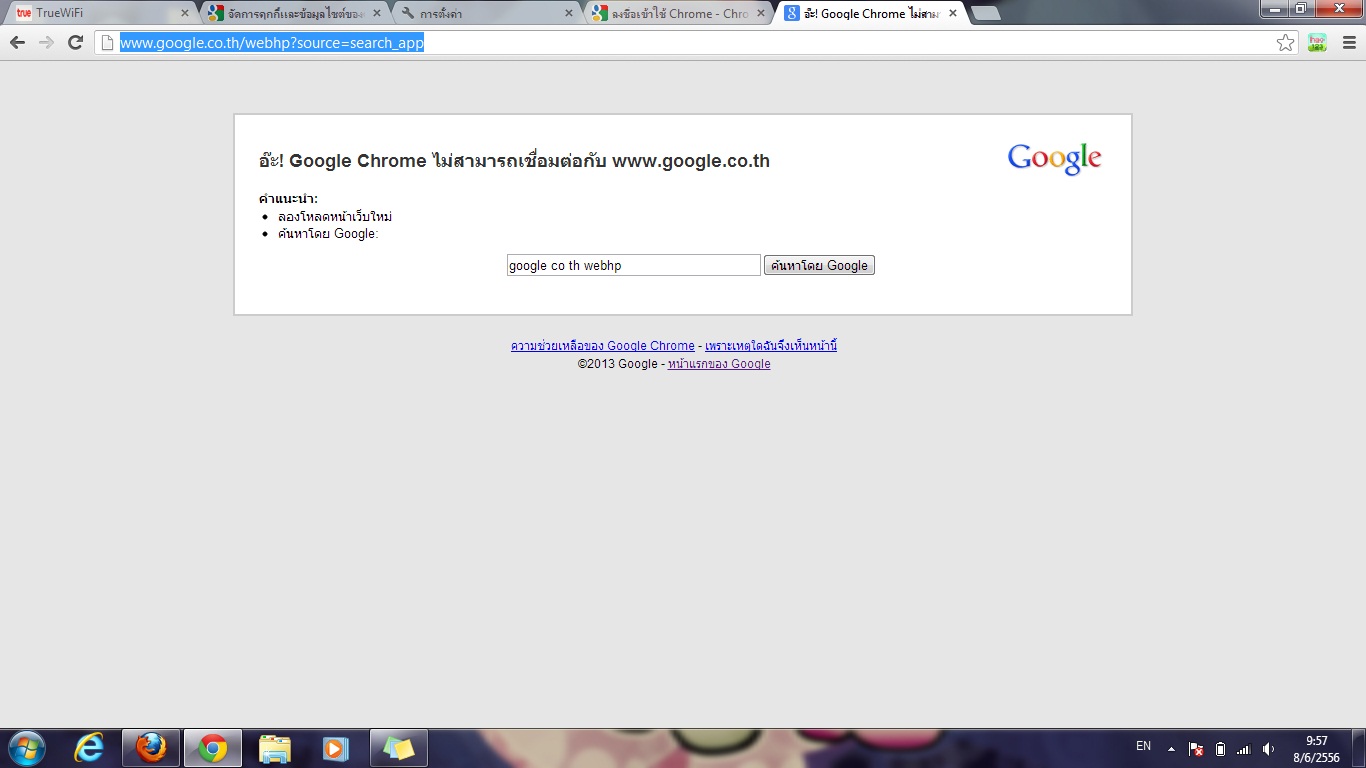Open the sticky notes taskbar icon
Screen dimensions: 1366x768
[x=398, y=748]
